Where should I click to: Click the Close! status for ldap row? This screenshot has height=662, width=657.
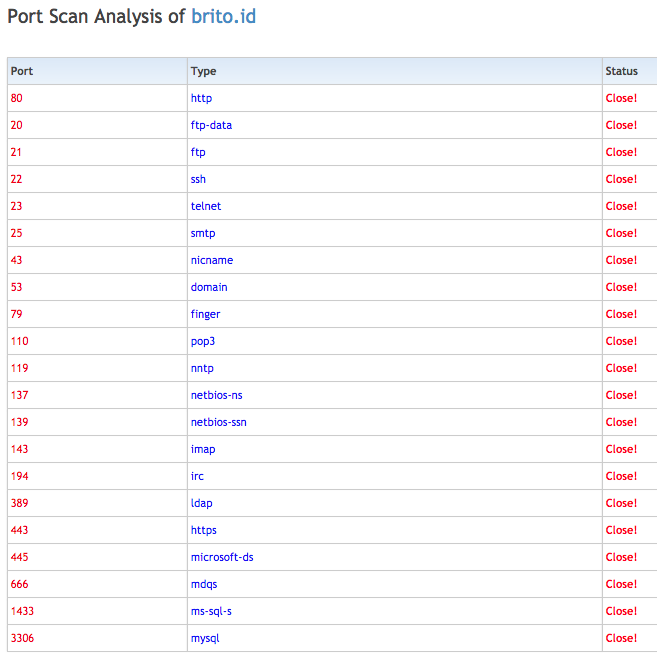pos(621,503)
